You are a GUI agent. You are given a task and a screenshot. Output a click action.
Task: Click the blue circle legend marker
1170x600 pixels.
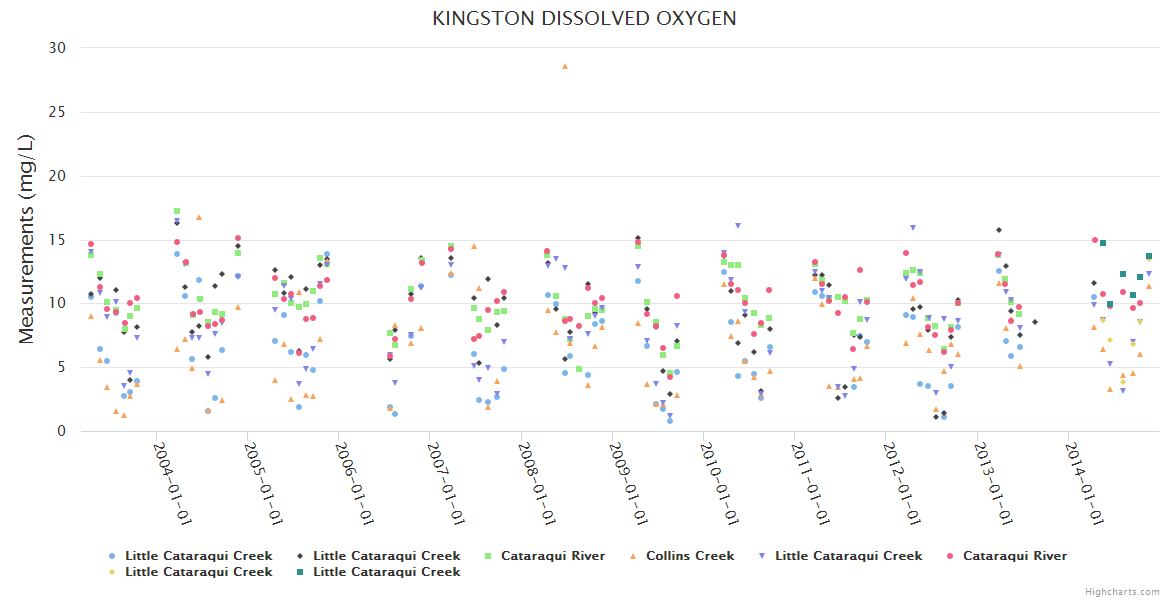112,556
